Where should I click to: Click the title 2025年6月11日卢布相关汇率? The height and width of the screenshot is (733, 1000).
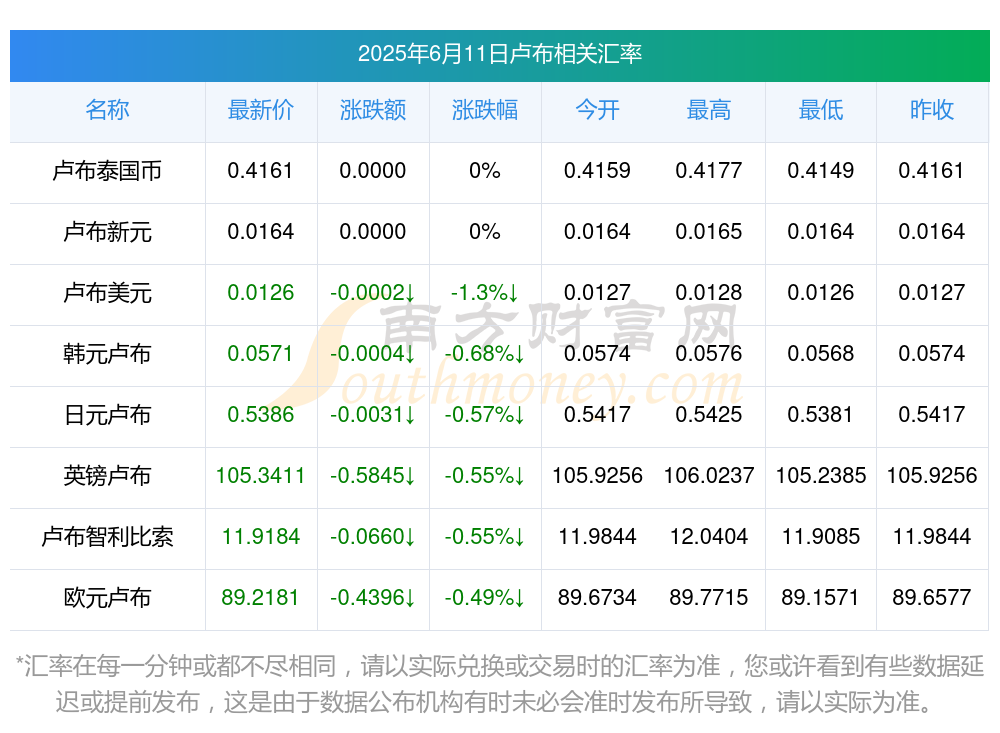point(499,54)
